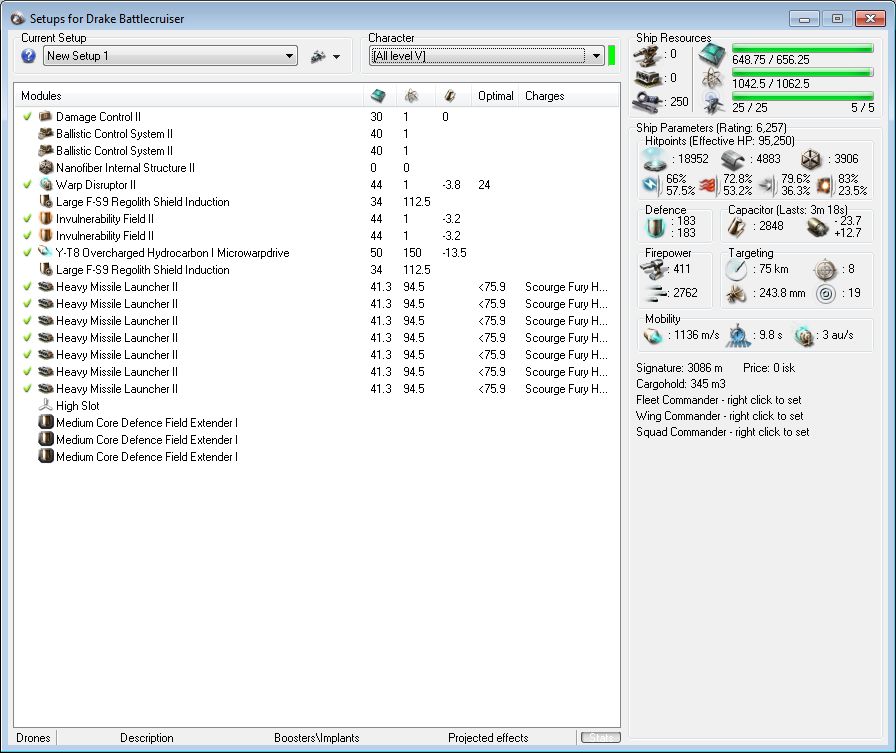Click the powergrid usage progress bar
This screenshot has height=753, width=896.
[802, 73]
